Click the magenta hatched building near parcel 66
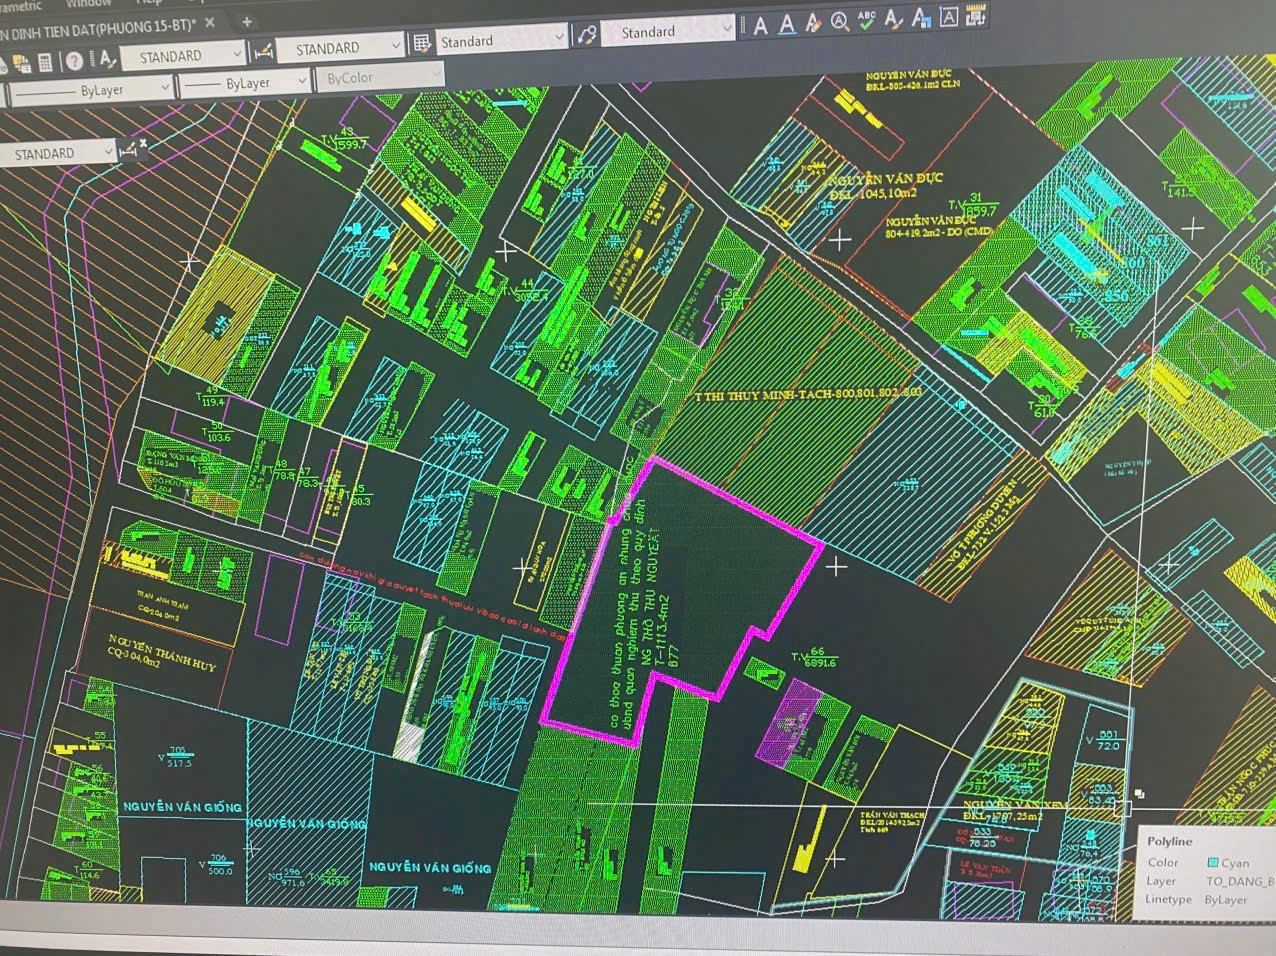The height and width of the screenshot is (956, 1276). (790, 722)
